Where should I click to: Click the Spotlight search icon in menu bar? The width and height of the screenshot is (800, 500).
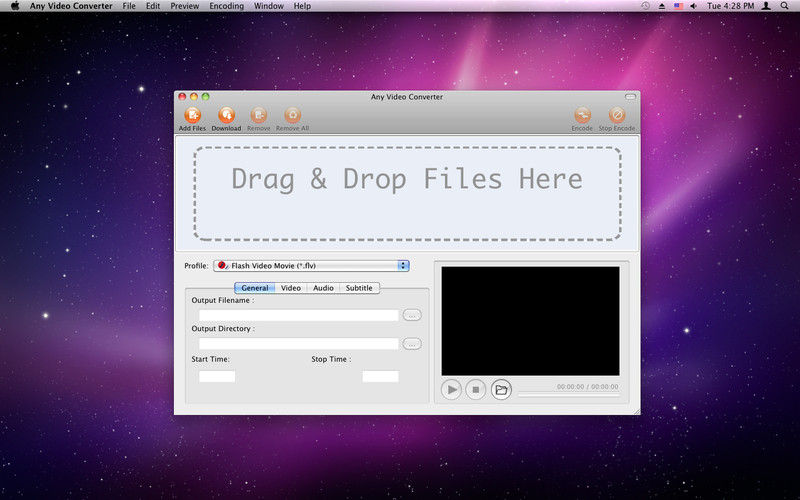787,6
